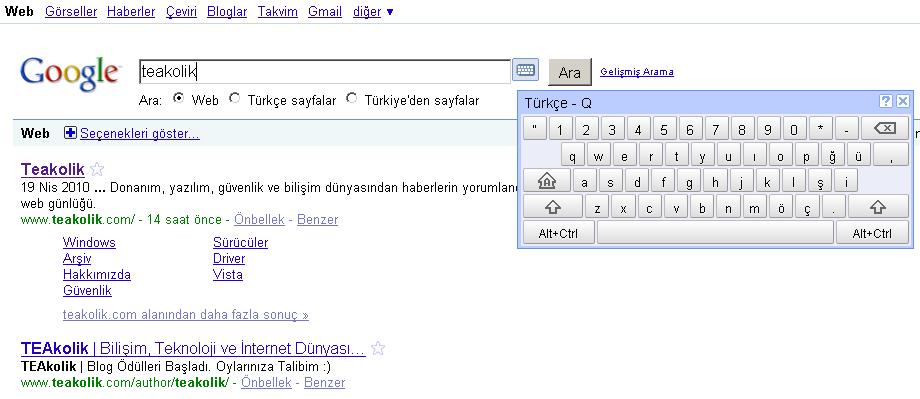Open the Görseller tab
The image size is (920, 399).
click(x=71, y=12)
